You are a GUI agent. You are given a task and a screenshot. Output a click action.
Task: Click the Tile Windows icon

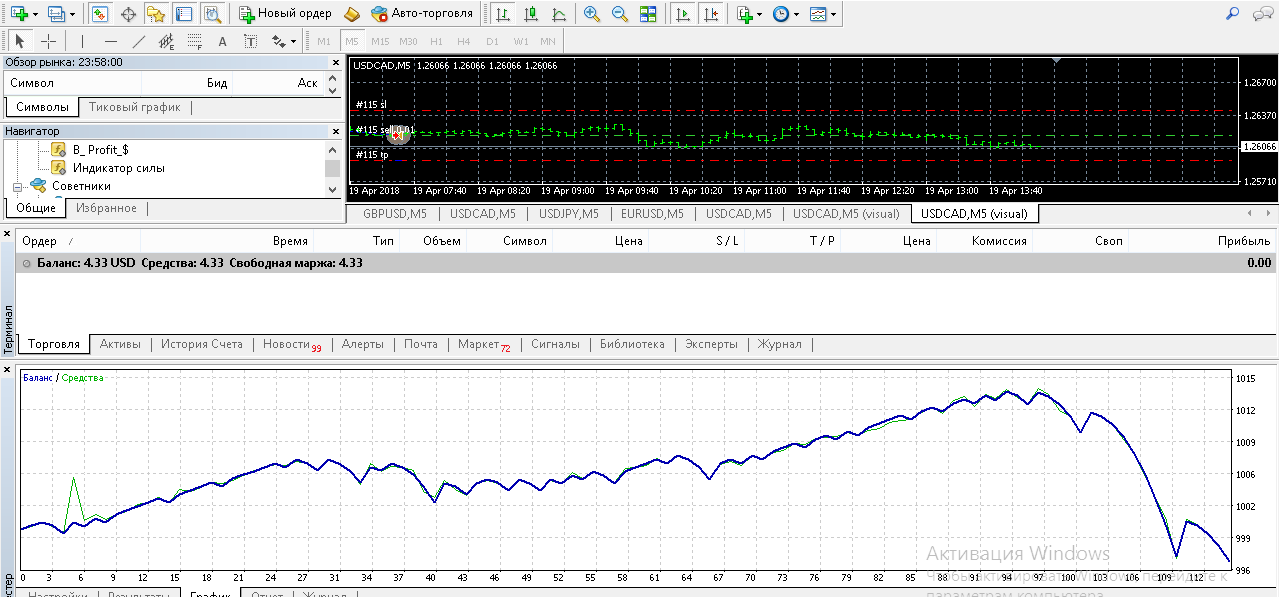(x=648, y=14)
